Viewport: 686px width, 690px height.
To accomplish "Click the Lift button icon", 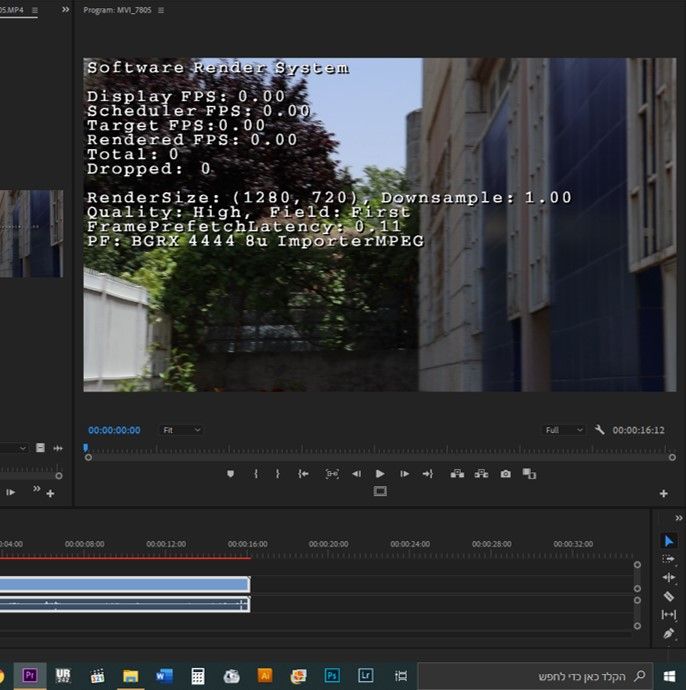I will click(456, 474).
